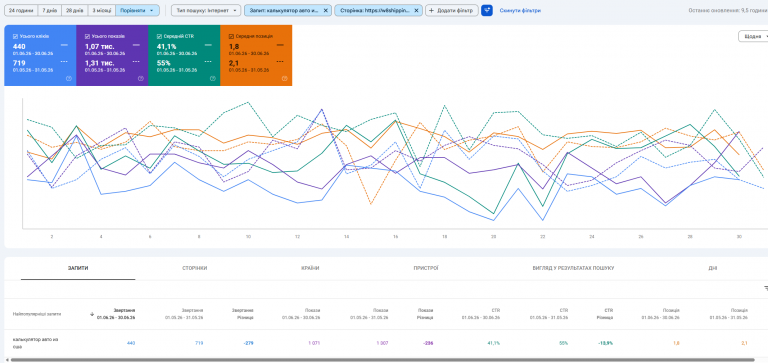The width and height of the screenshot is (768, 363).
Task: Open the Порівняти date dropdown
Action: coord(138,10)
